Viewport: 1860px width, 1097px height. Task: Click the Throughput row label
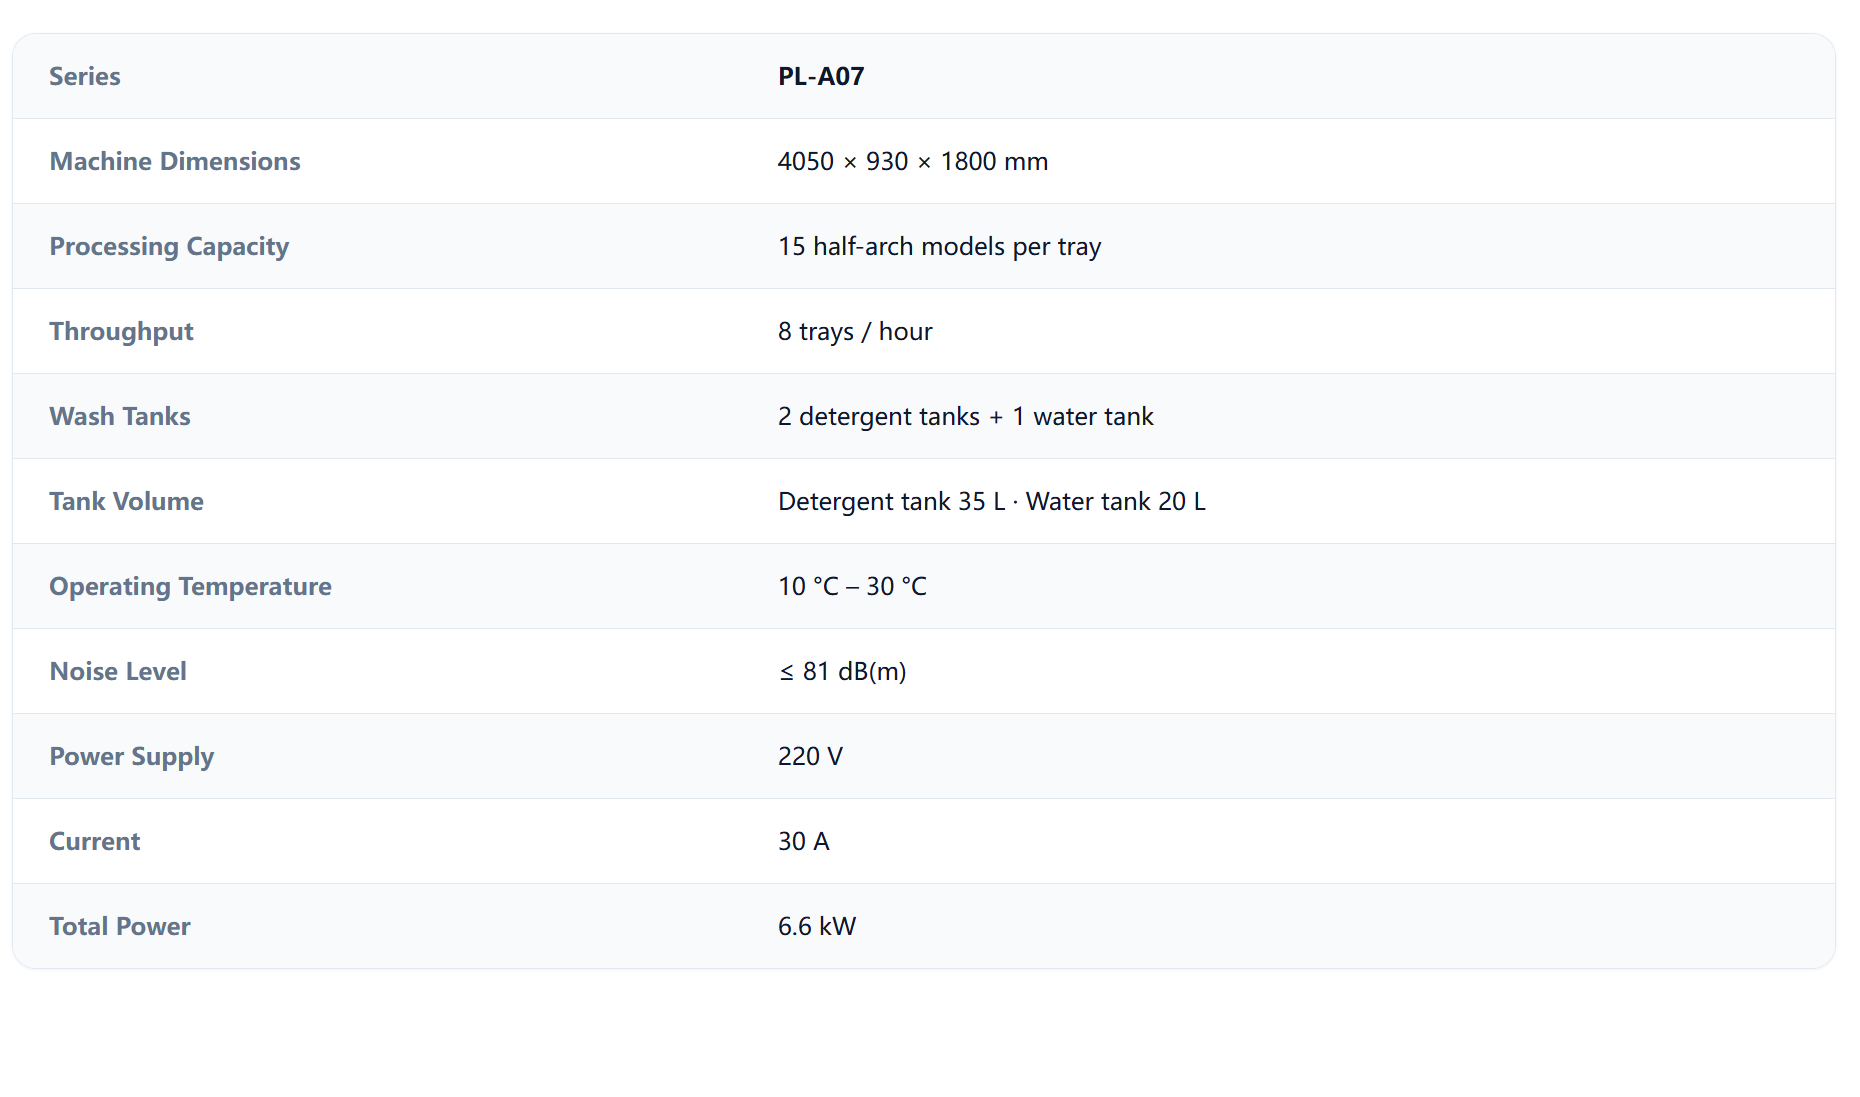(121, 331)
